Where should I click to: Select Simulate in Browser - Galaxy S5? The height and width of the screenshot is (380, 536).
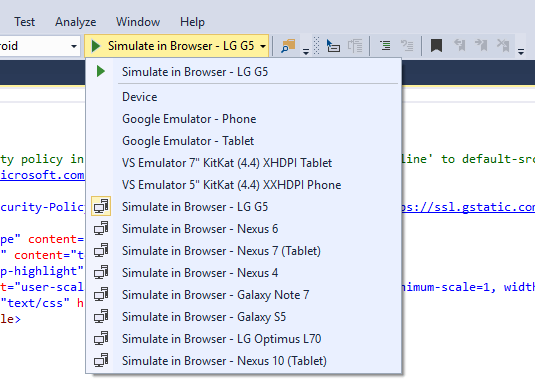click(x=243, y=317)
